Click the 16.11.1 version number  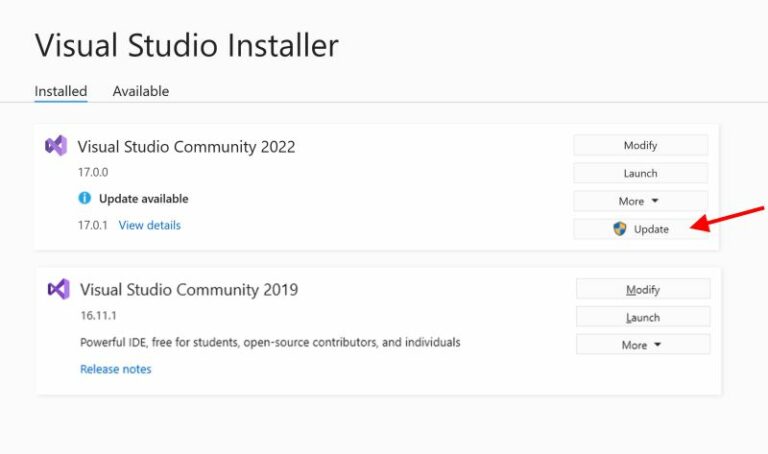100,316
